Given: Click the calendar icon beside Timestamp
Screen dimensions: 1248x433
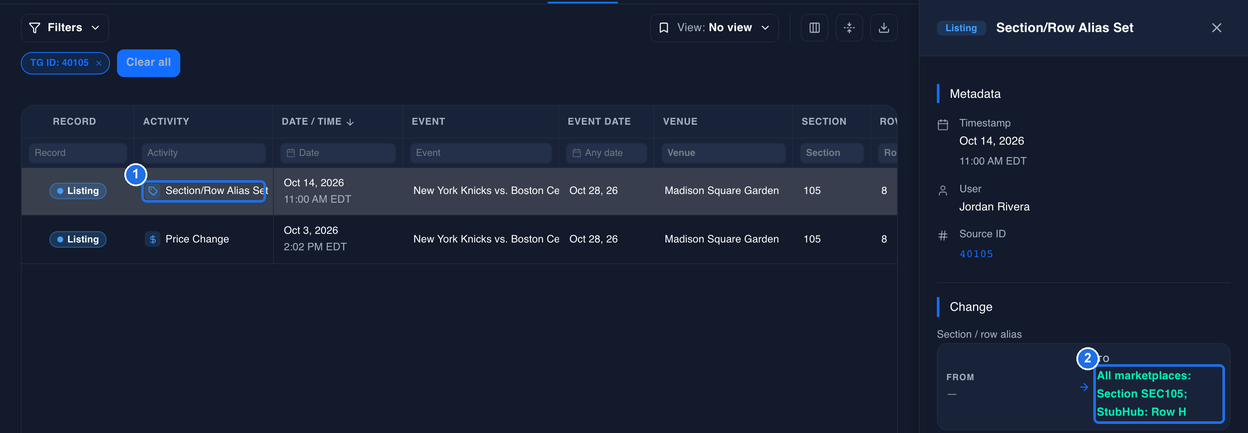Looking at the screenshot, I should click(943, 124).
